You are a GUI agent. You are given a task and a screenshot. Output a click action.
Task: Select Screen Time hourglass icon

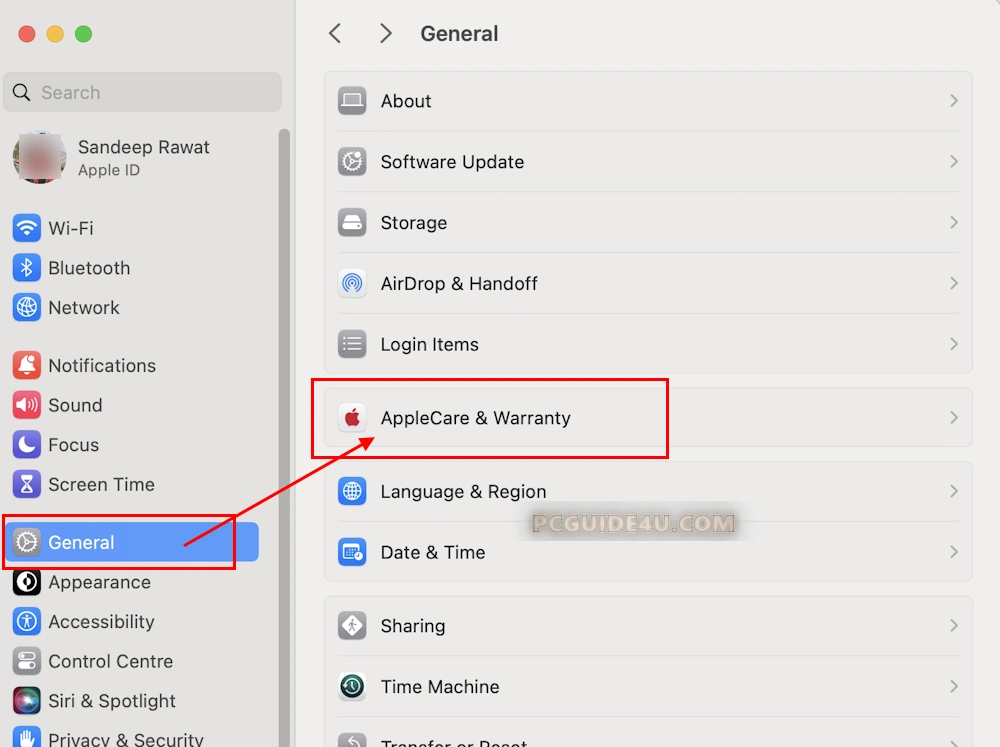click(x=27, y=485)
